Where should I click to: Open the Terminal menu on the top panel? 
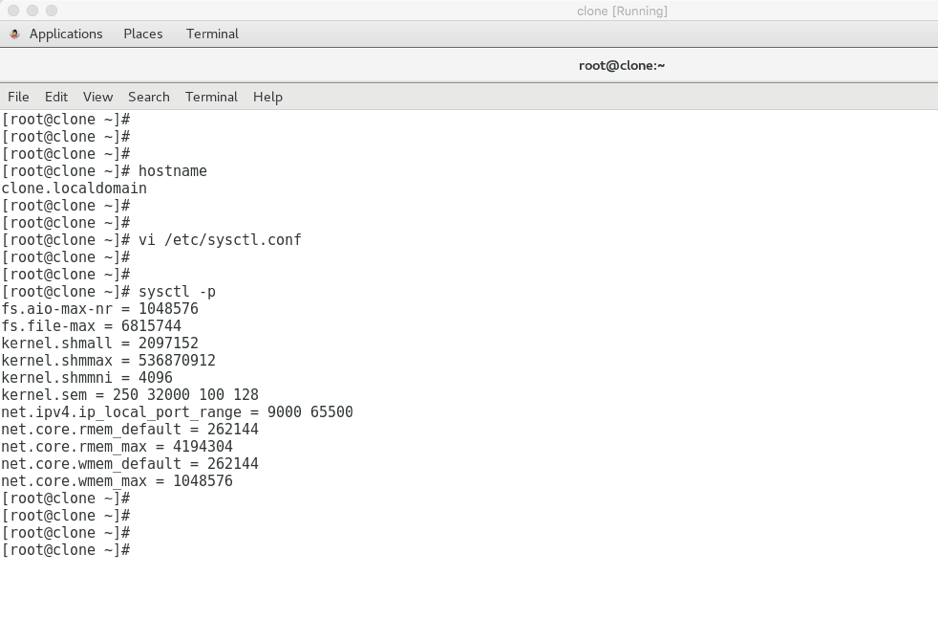pos(211,33)
